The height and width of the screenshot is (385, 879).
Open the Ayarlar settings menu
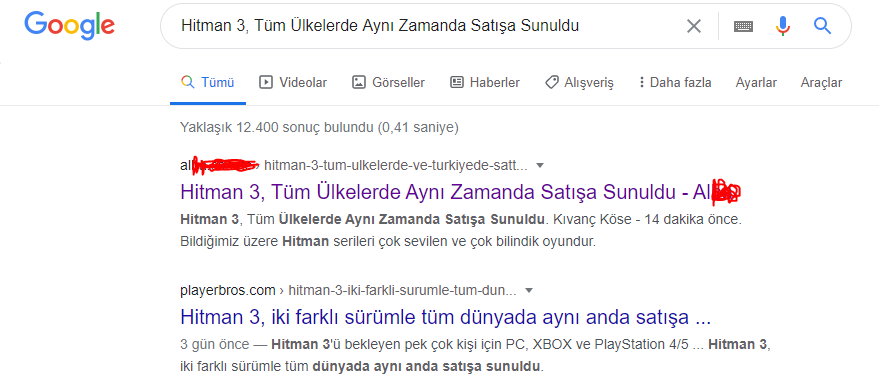(x=756, y=83)
